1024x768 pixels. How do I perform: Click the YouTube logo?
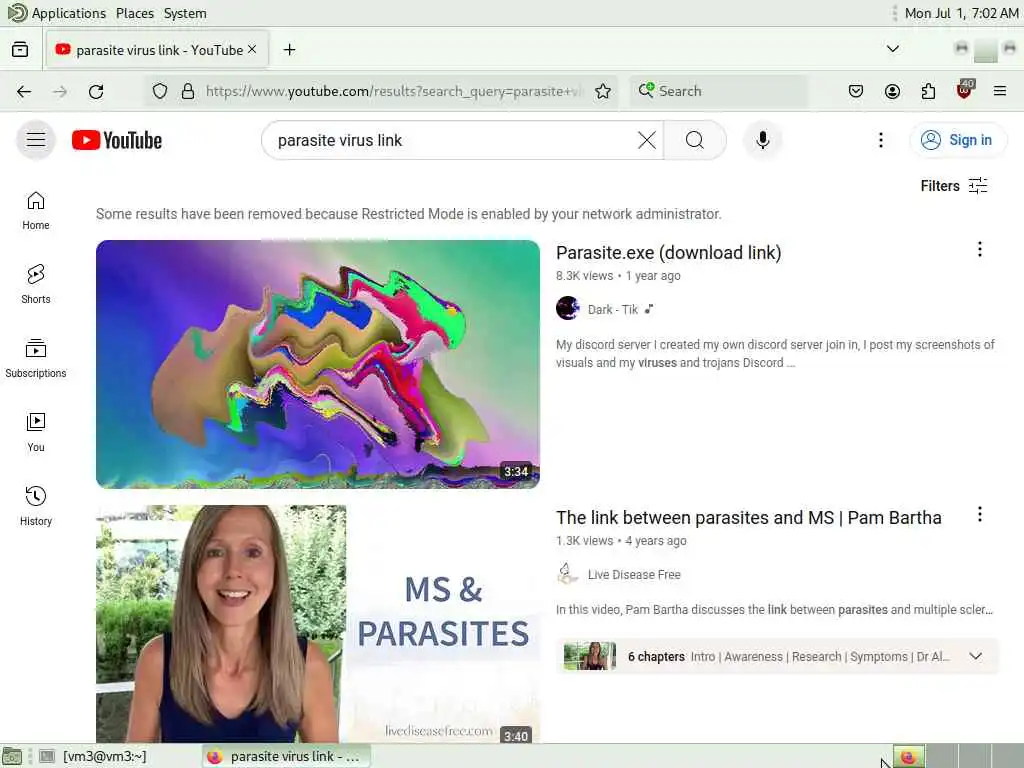click(x=117, y=140)
